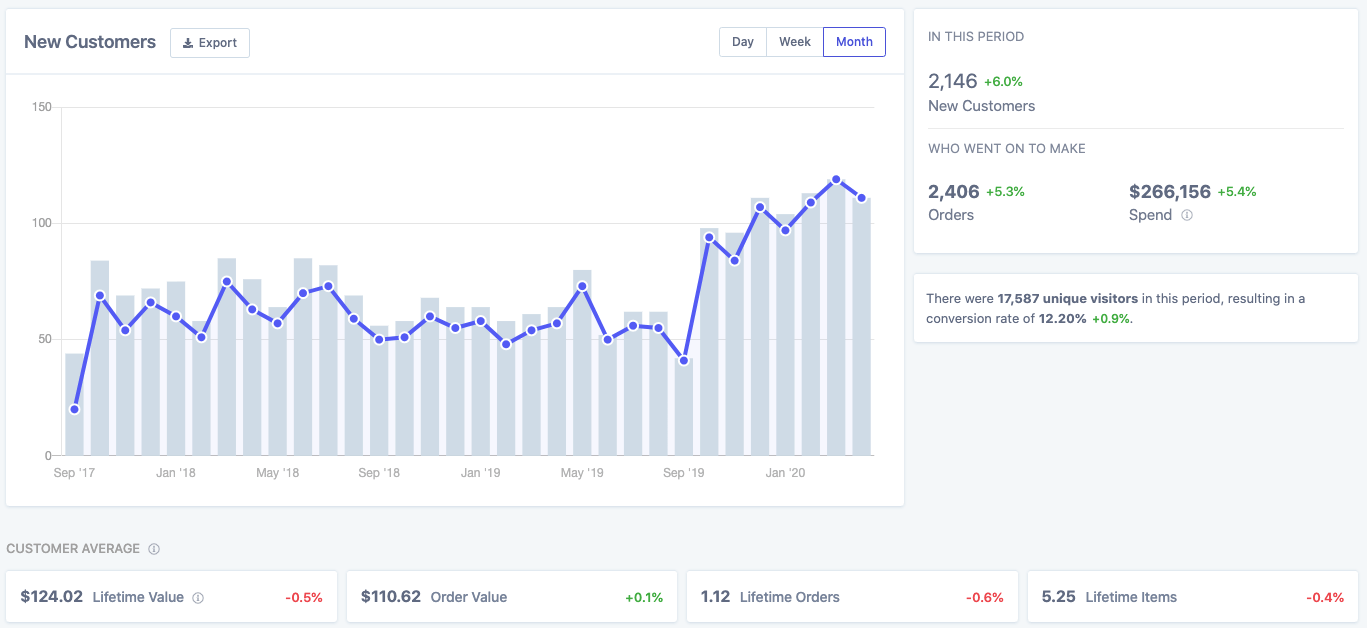
Task: Click the info icon next to Customer Average
Action: 154,549
